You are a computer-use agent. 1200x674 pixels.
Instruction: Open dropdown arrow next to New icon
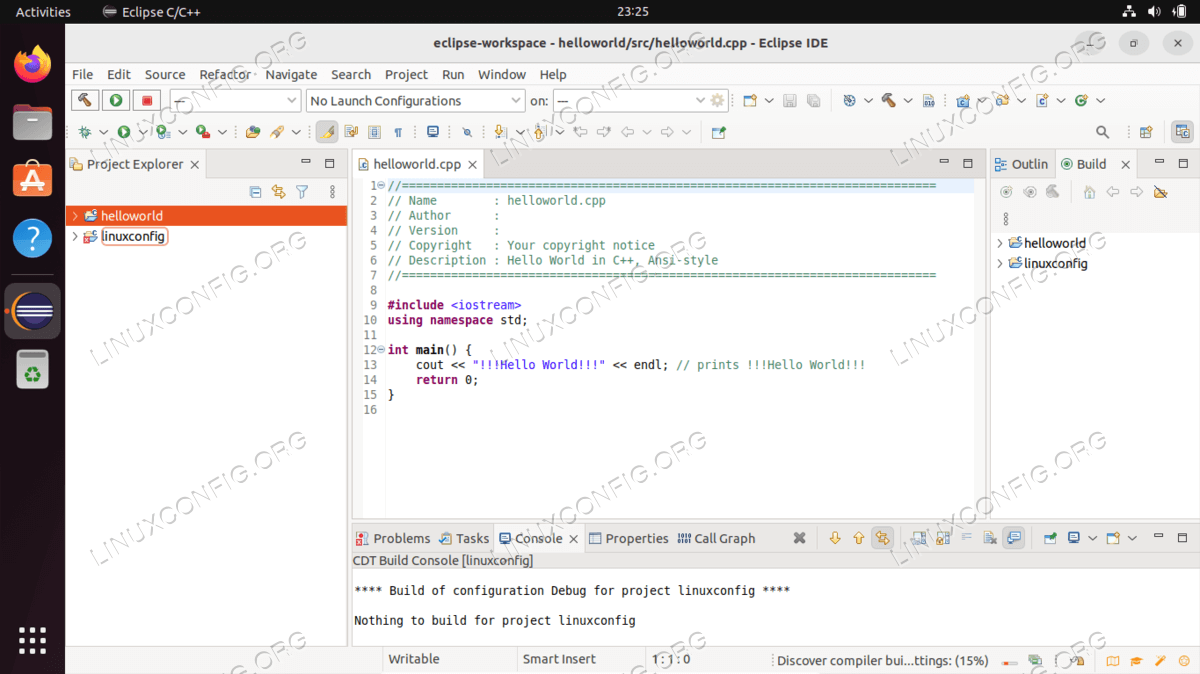point(768,101)
